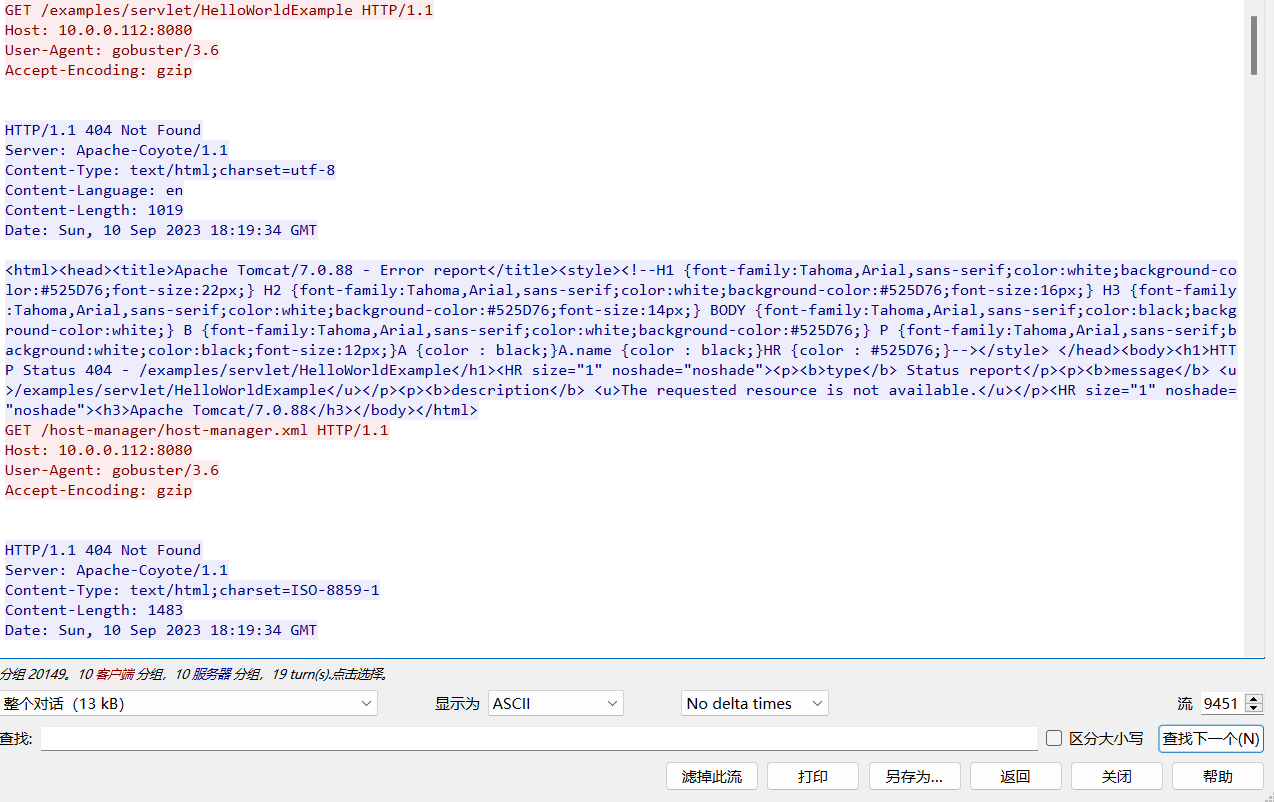Click the 帮助 help button
The width and height of the screenshot is (1274, 802).
coord(1218,776)
